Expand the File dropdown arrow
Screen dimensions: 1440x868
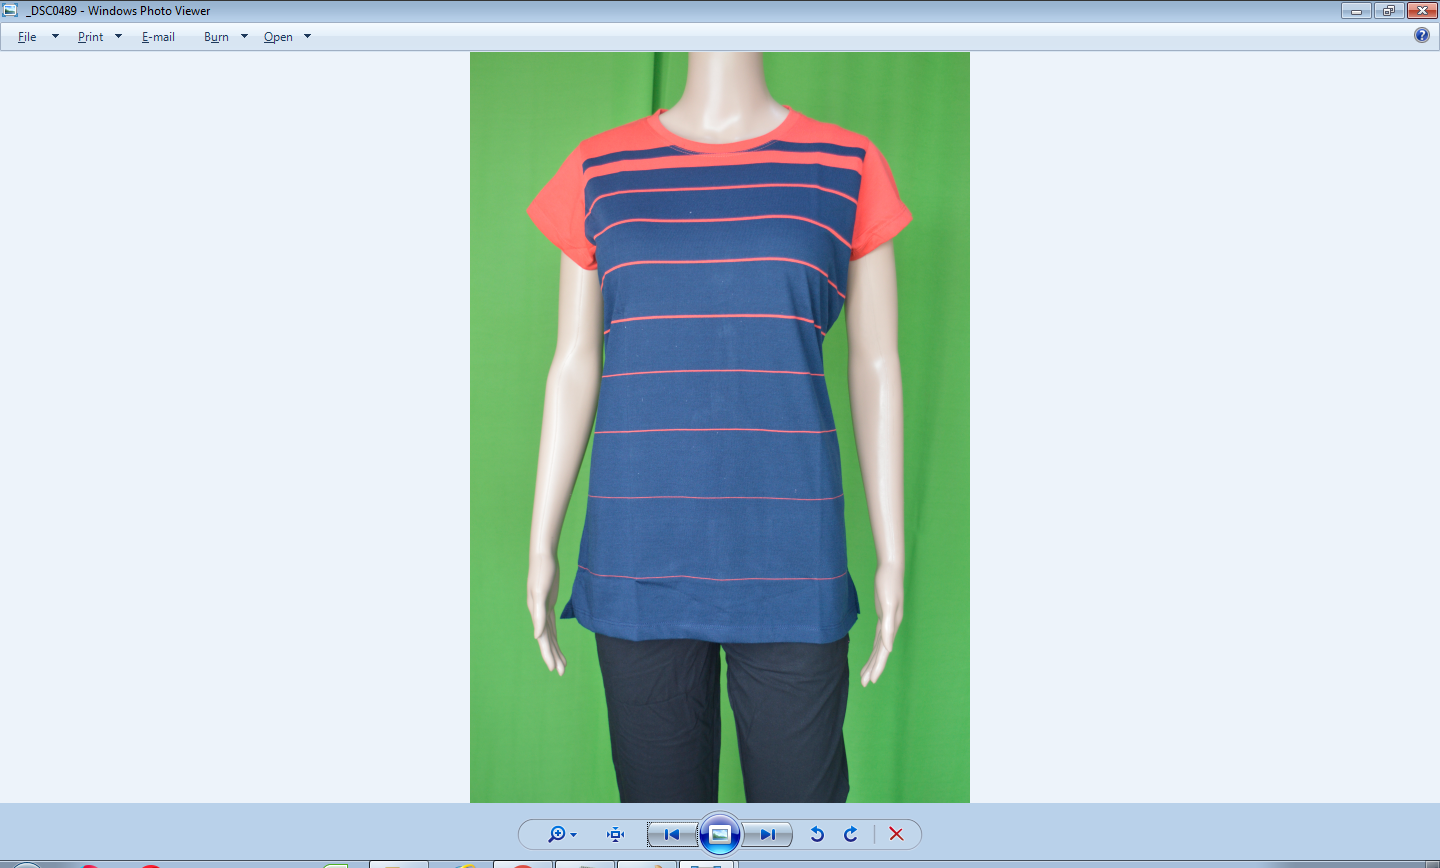[x=55, y=37]
